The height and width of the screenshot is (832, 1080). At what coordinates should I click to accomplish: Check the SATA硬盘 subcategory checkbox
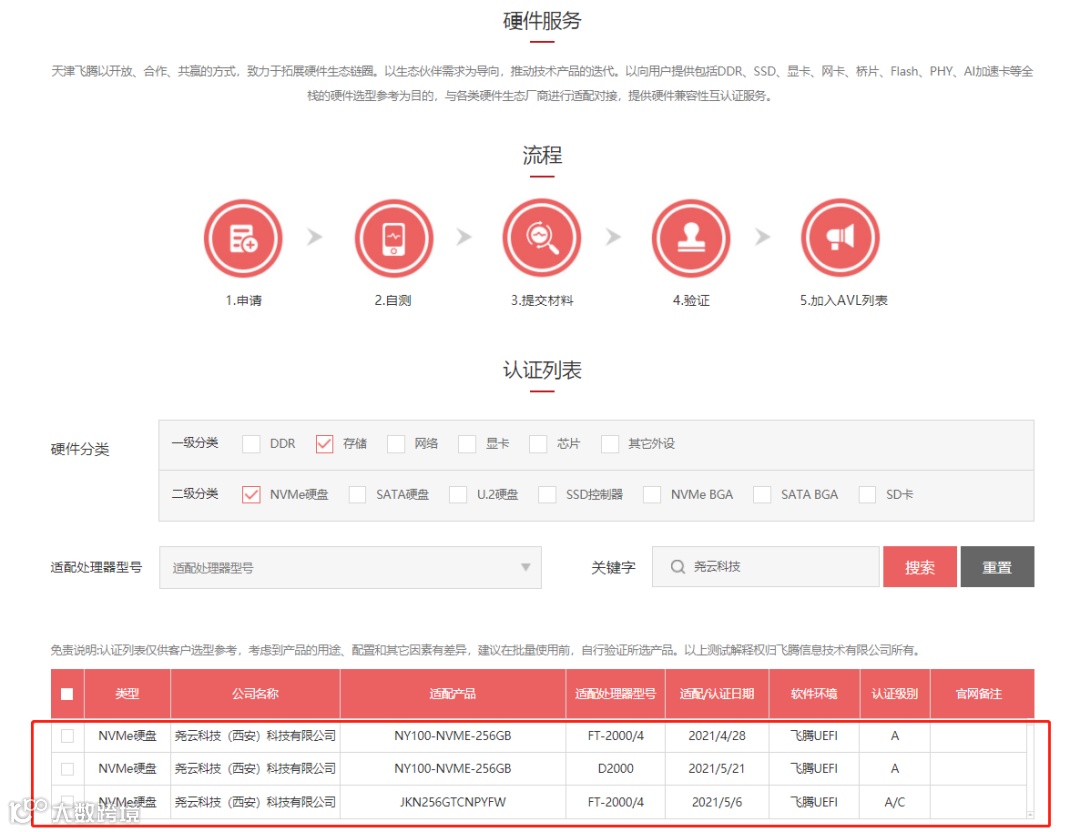[357, 495]
